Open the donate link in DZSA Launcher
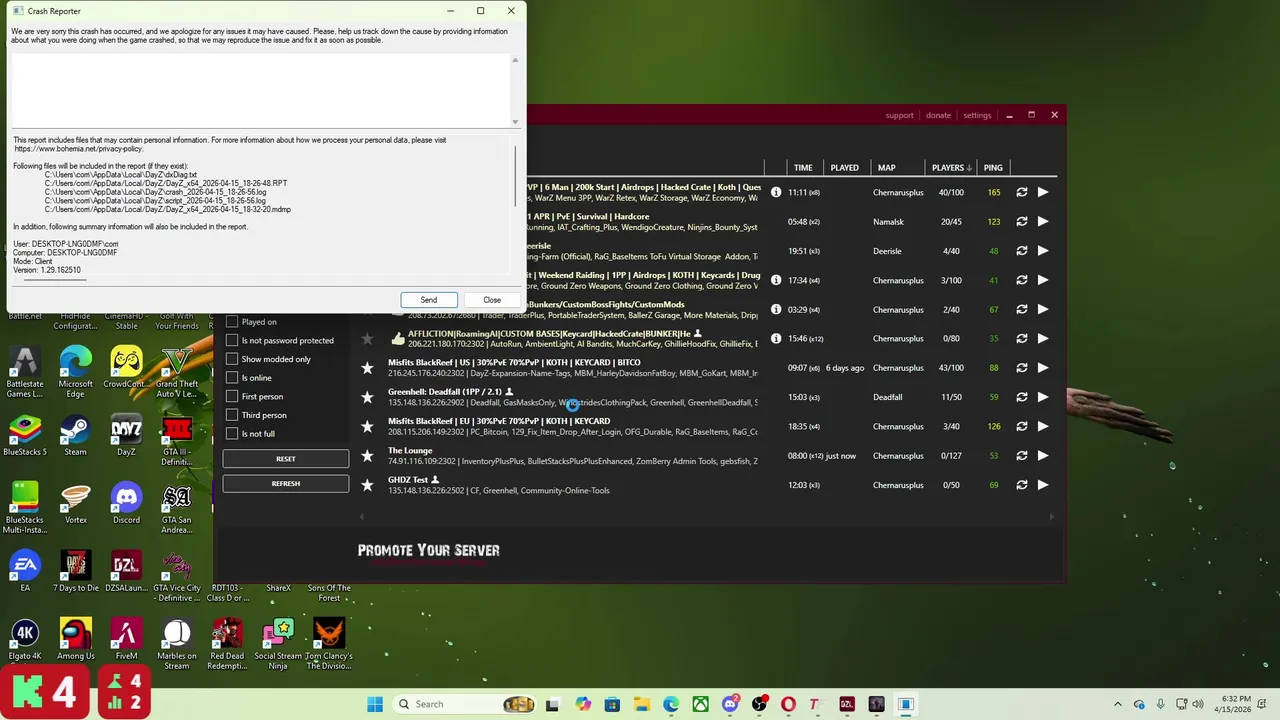Screen dimensions: 1280x720 coord(938,115)
